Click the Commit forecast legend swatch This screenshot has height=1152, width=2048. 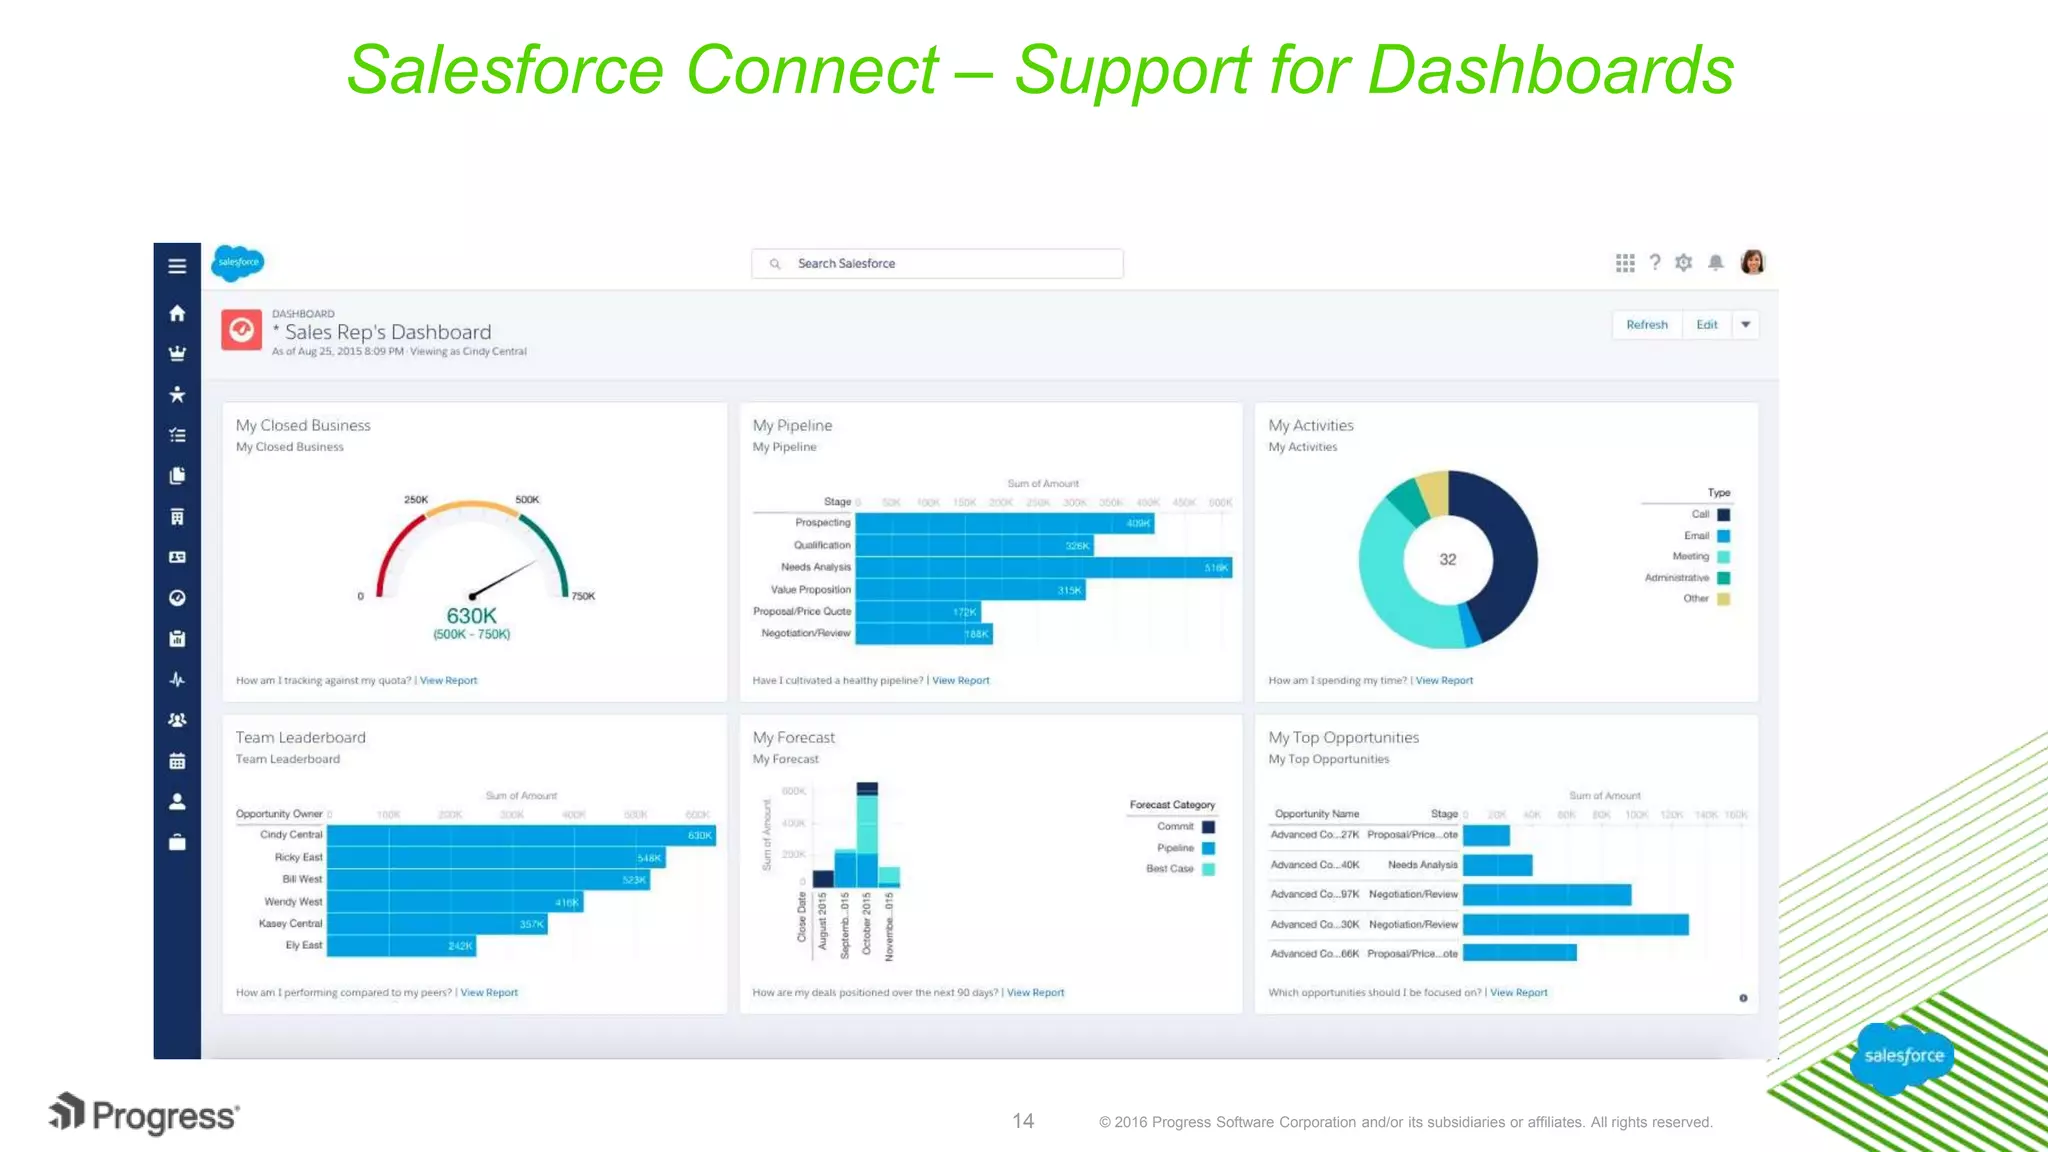[x=1208, y=827]
